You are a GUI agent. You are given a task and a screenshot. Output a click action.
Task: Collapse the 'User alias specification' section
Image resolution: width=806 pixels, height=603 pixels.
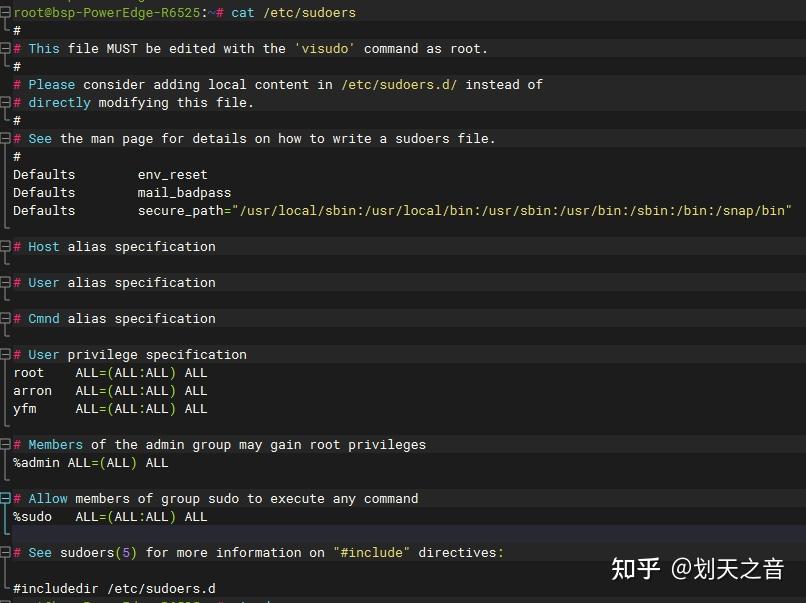pyautogui.click(x=5, y=282)
